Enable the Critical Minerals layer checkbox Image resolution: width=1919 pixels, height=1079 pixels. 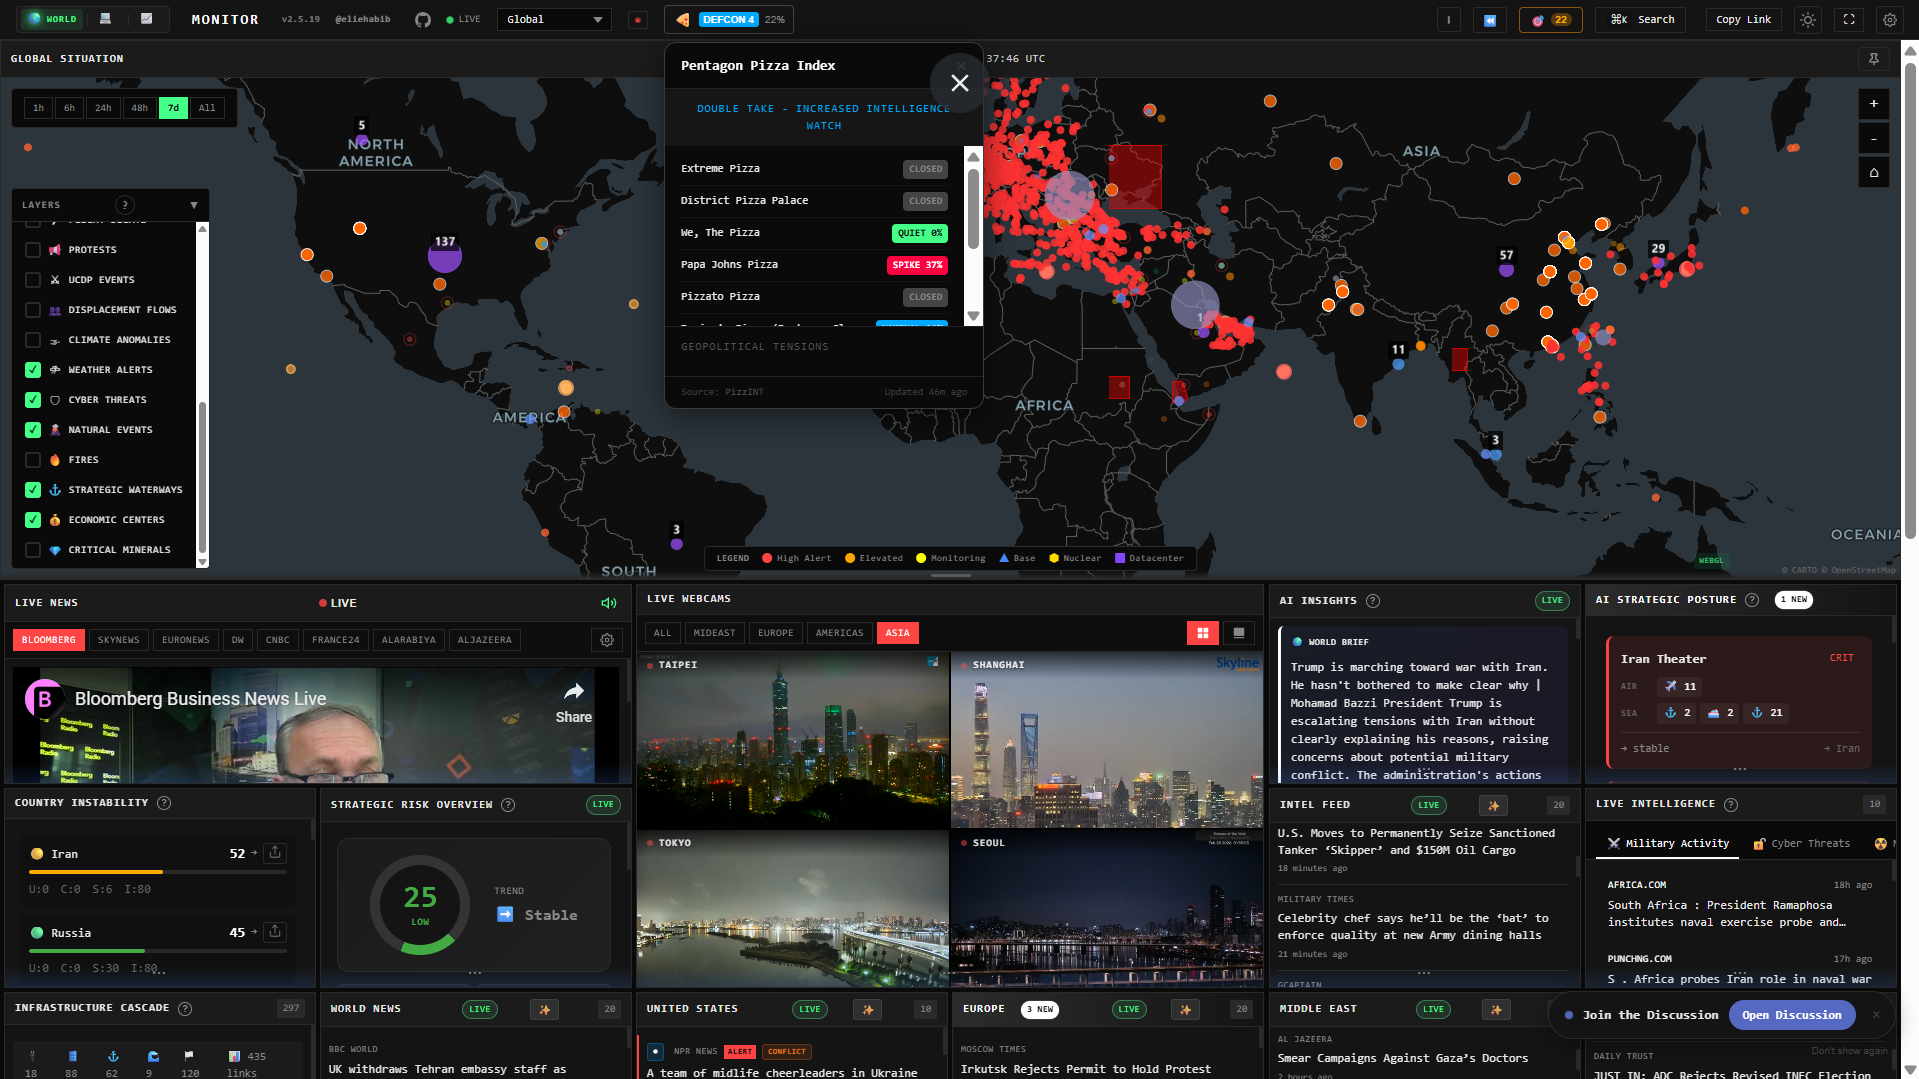(x=33, y=550)
